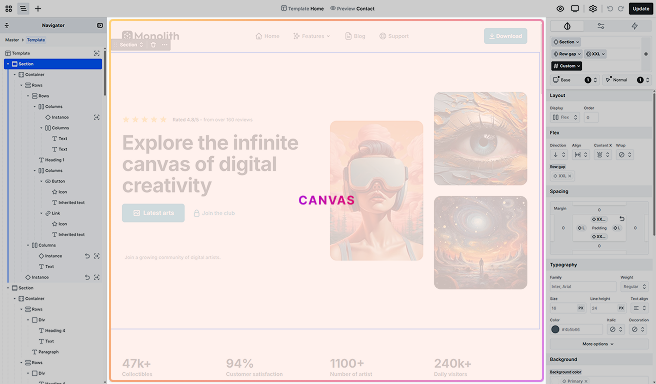Viewport: 656px width, 384px height.
Task: Collapse the selected Section tree node
Action: (x=8, y=64)
